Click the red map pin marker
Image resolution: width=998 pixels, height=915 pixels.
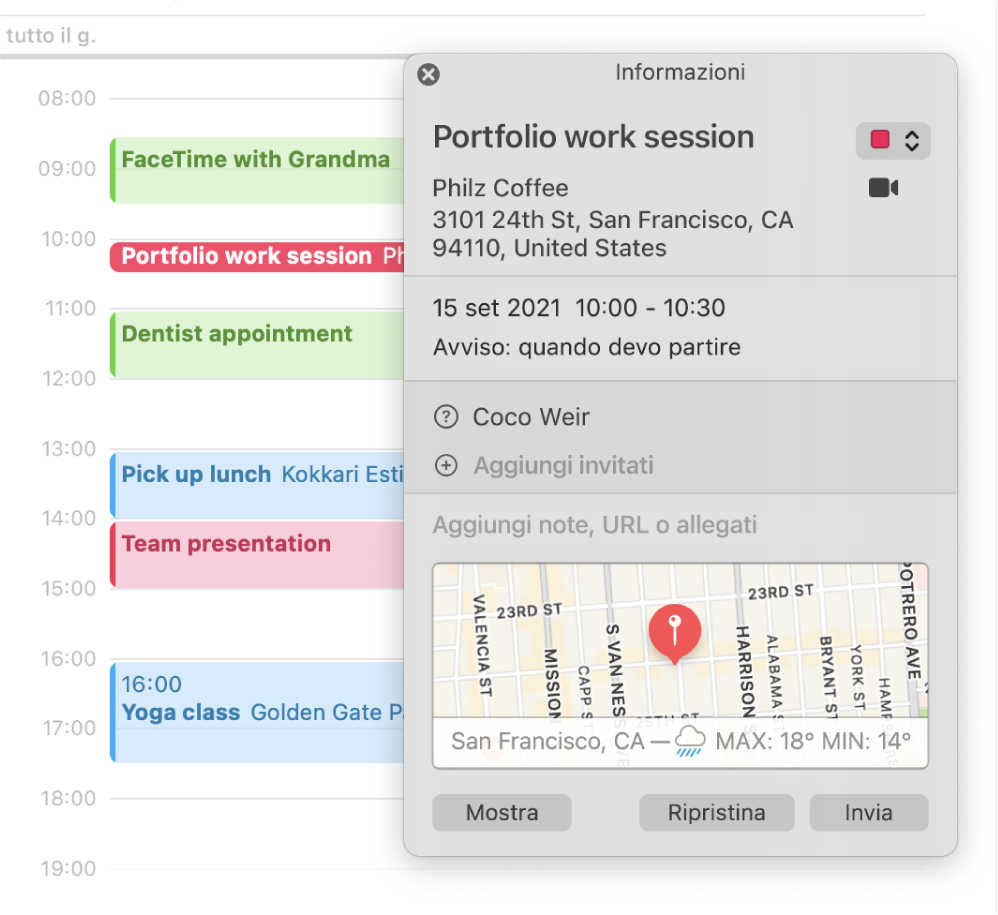point(675,634)
